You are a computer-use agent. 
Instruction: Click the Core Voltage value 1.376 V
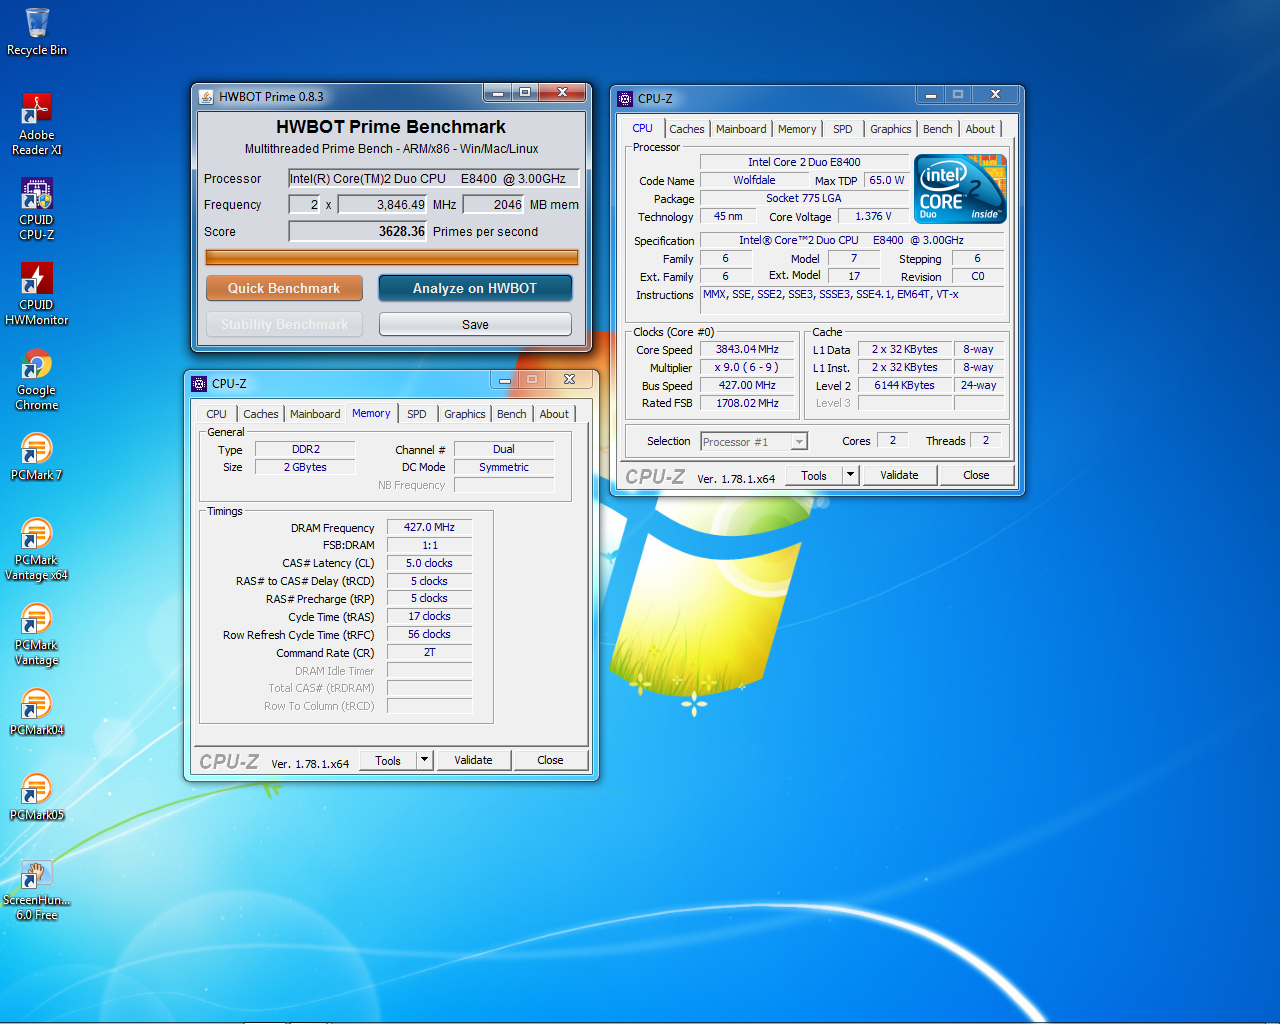point(873,216)
